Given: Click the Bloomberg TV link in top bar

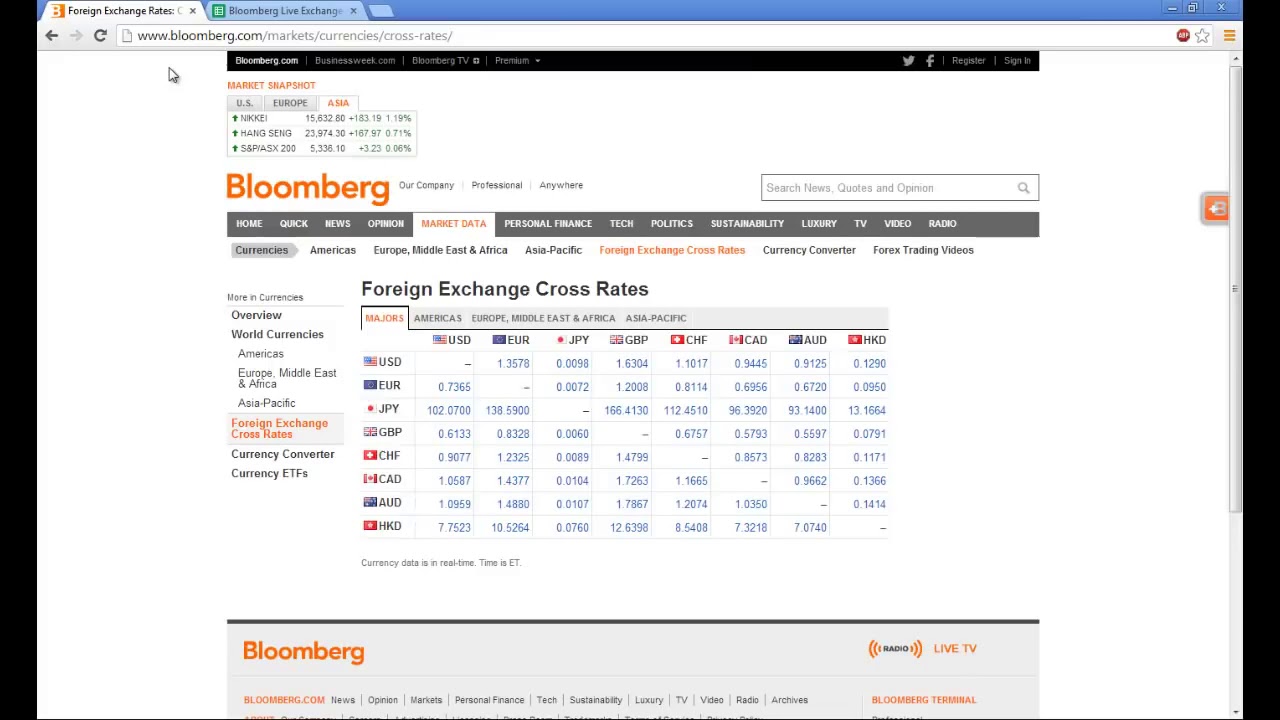Looking at the screenshot, I should [x=445, y=61].
